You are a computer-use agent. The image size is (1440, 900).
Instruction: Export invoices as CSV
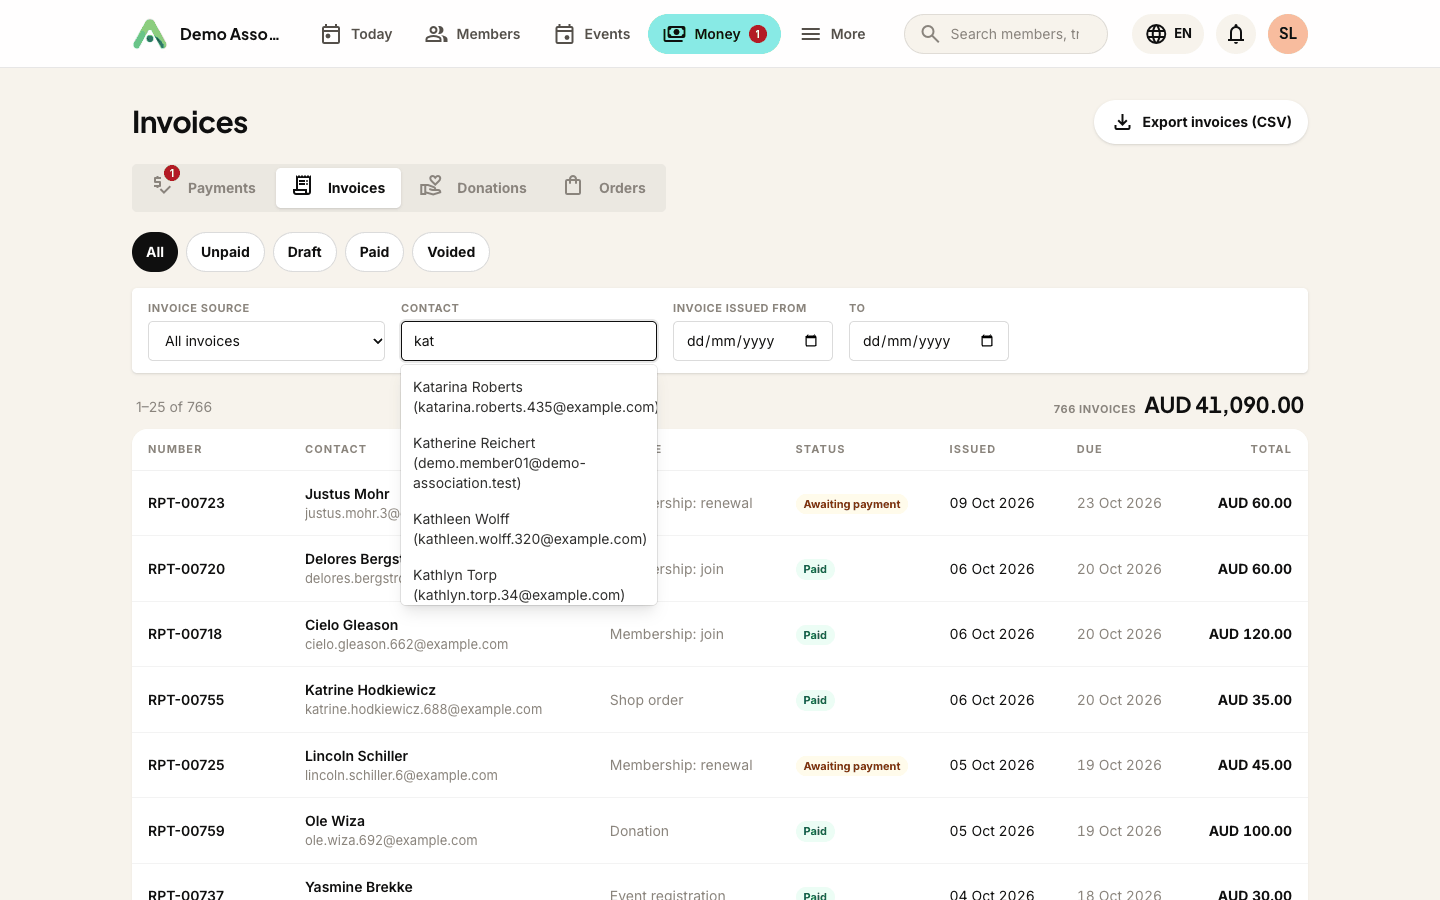pos(1201,122)
